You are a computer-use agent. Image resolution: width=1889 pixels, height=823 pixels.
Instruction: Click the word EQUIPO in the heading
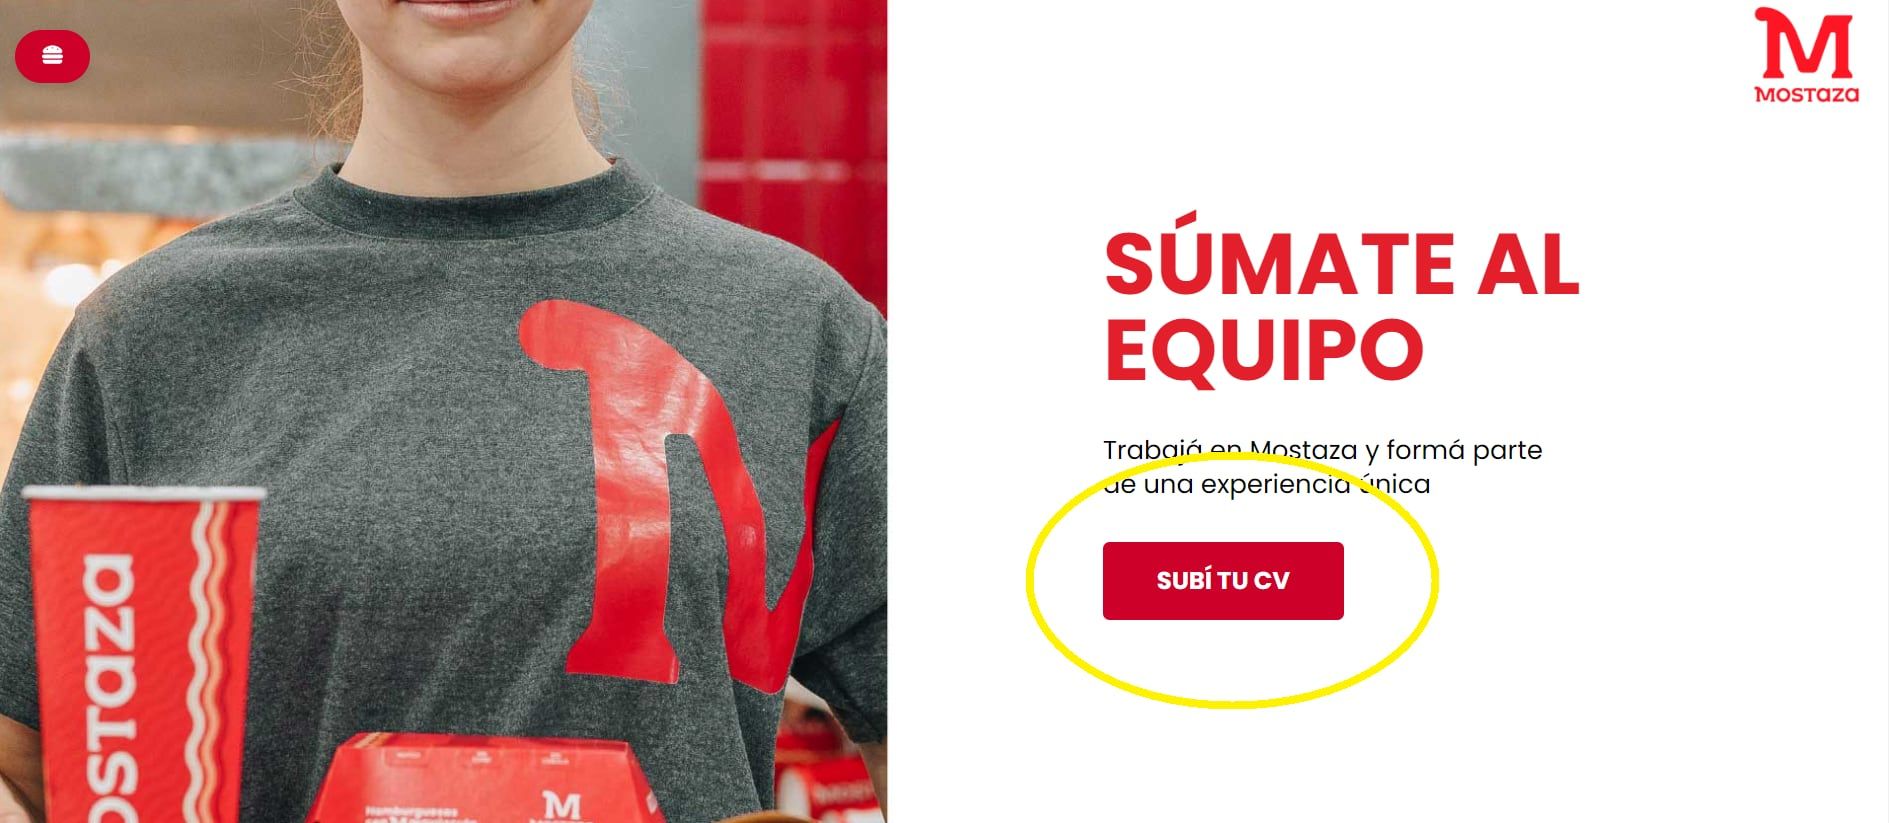[1264, 349]
